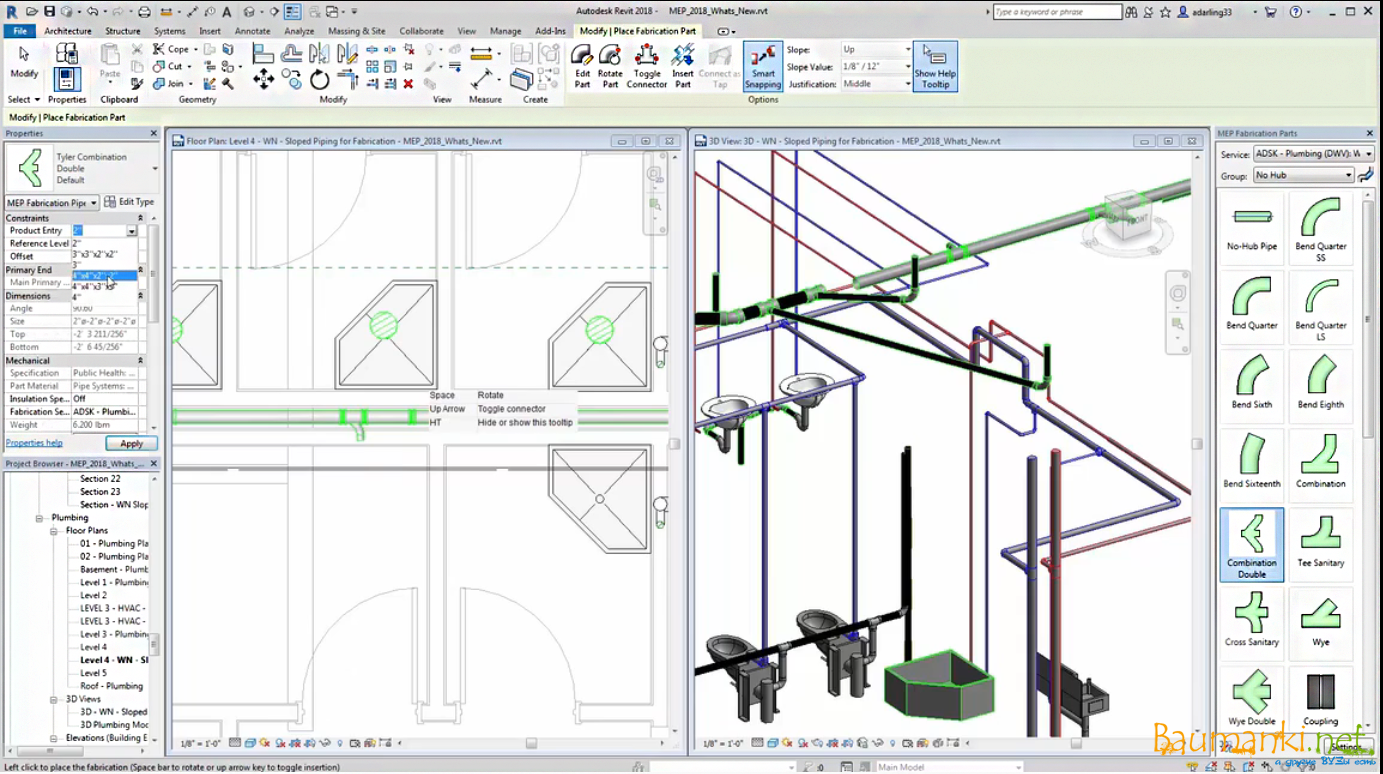Open Level 5 in Project Browser
This screenshot has width=1383, height=774.
pyautogui.click(x=93, y=673)
